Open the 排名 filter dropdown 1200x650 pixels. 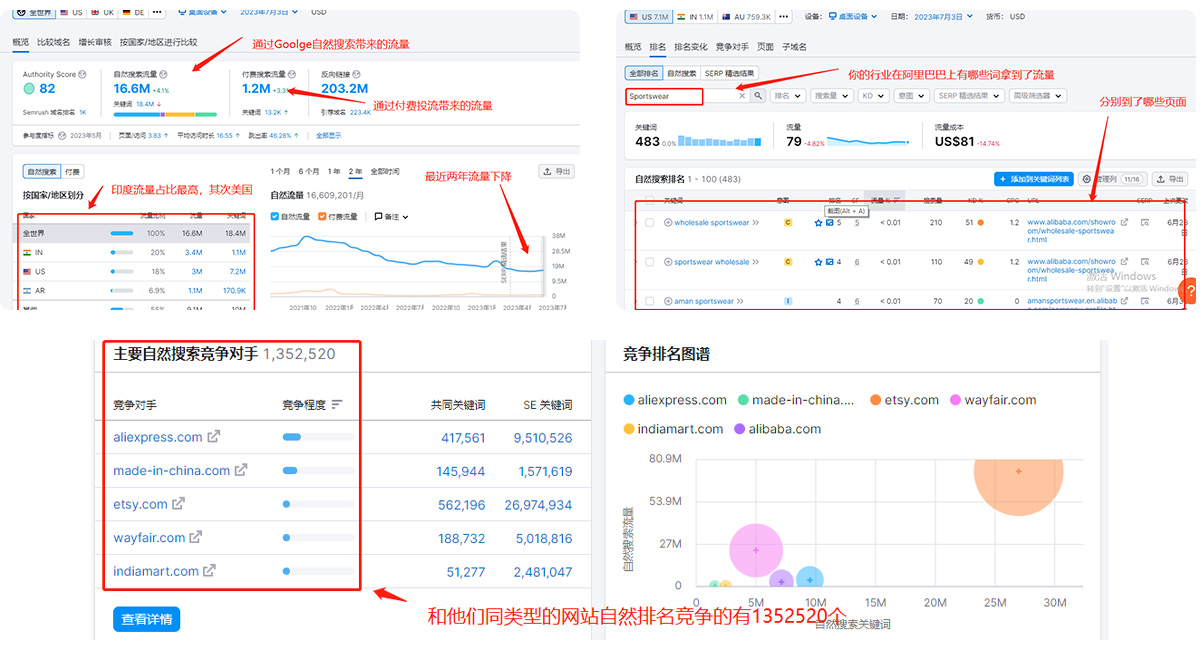pos(788,96)
